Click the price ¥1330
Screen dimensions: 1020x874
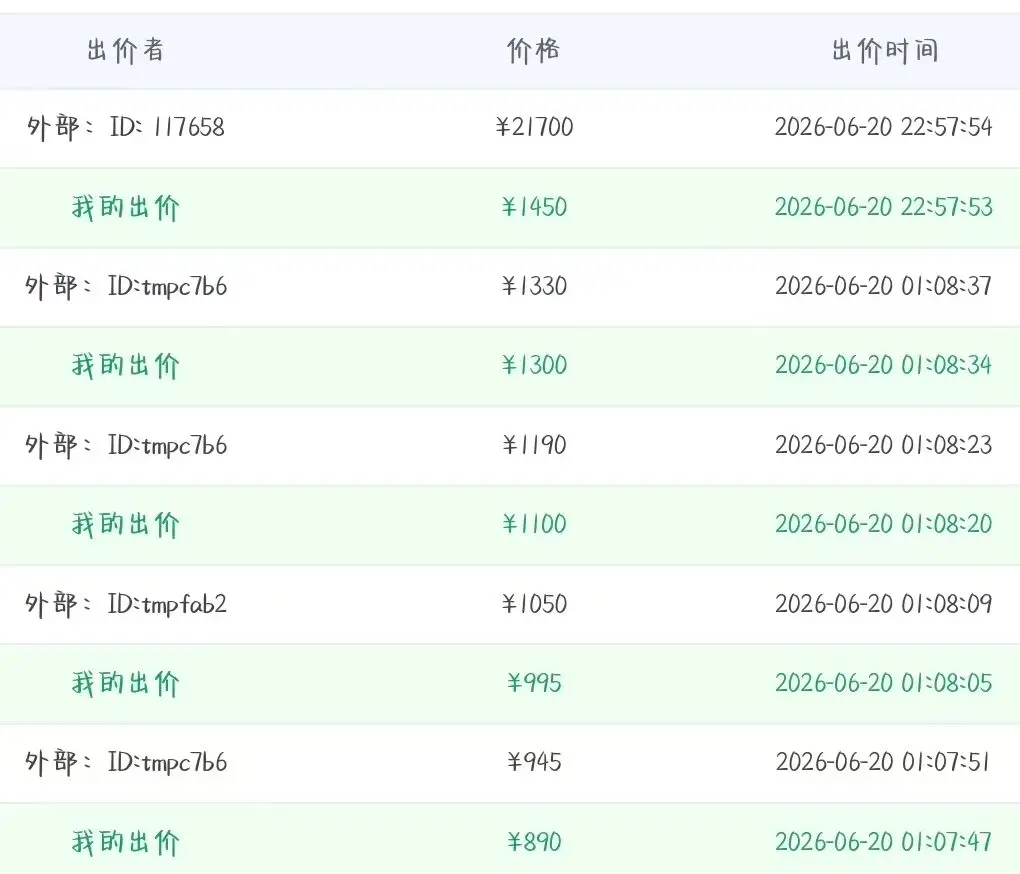coord(534,286)
